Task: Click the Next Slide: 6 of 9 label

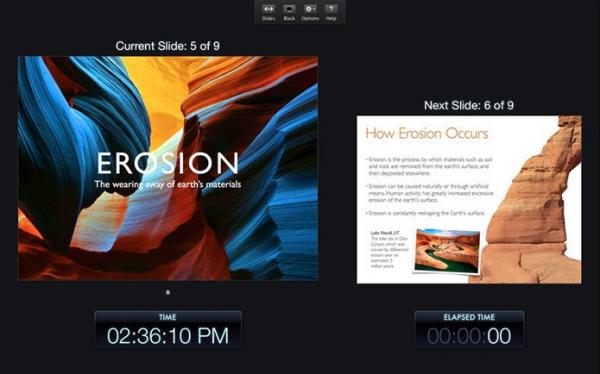Action: 469,105
